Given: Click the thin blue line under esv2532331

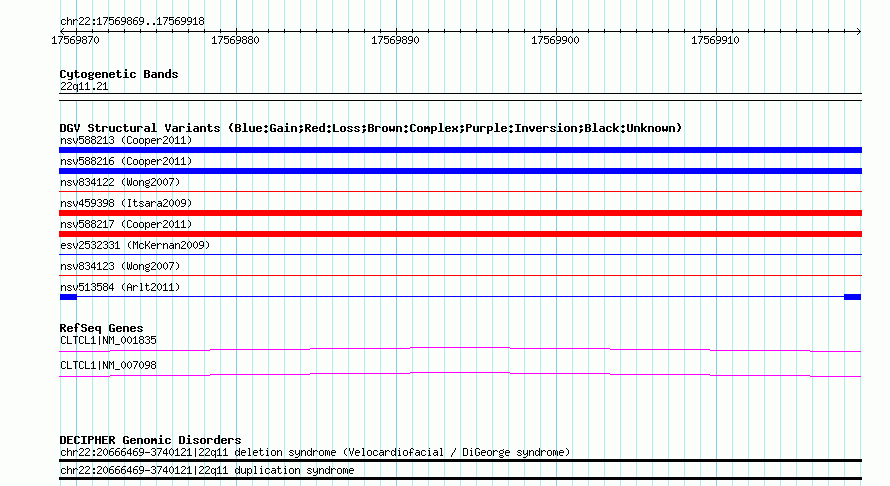Looking at the screenshot, I should click(460, 254).
